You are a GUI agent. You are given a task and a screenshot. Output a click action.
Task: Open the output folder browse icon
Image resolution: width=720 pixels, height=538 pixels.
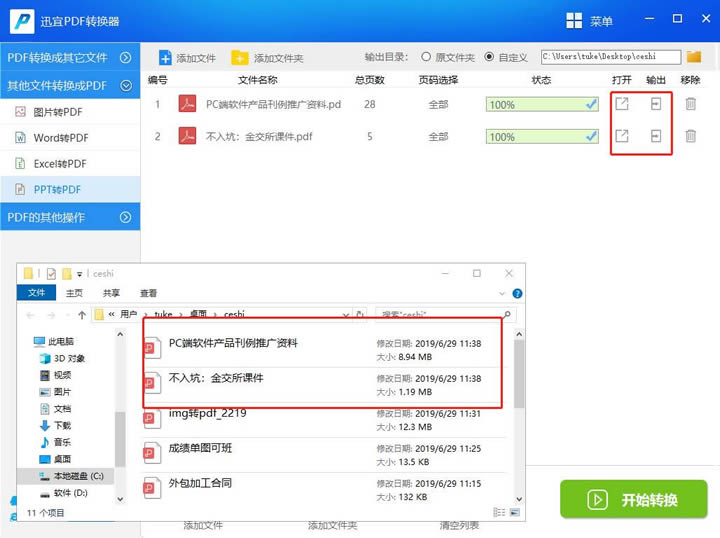[x=694, y=57]
